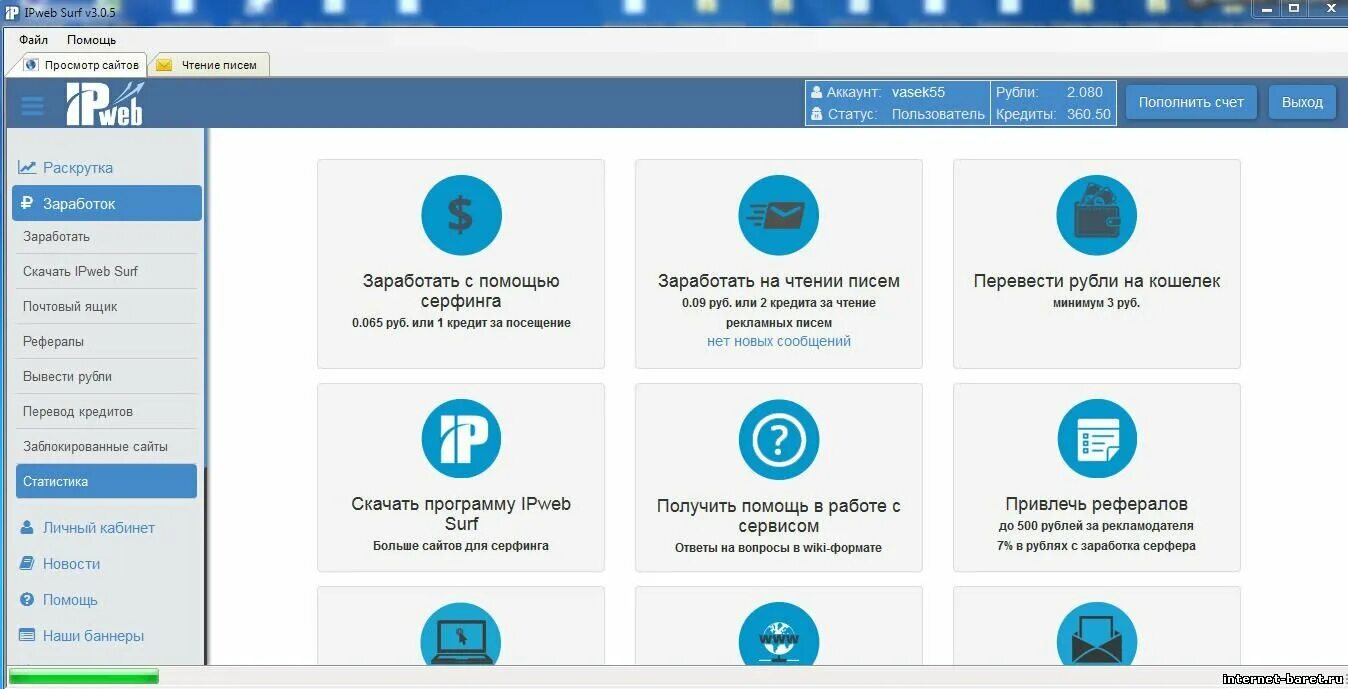Click the Рубли balance value 2.080
This screenshot has width=1348, height=689.
pos(1084,92)
